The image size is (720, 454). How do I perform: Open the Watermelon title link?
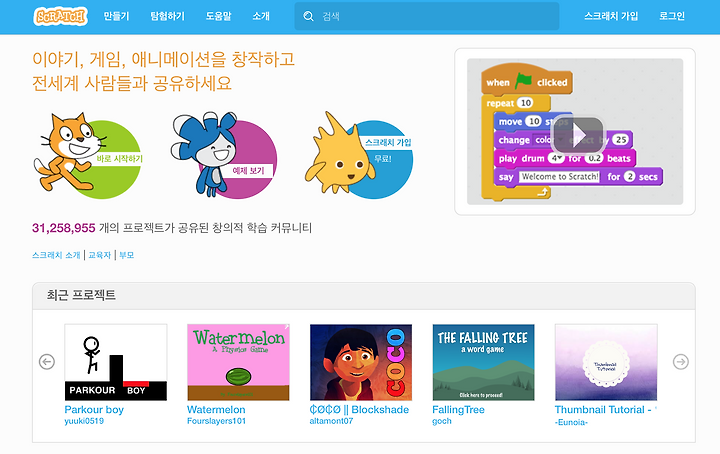coord(216,409)
